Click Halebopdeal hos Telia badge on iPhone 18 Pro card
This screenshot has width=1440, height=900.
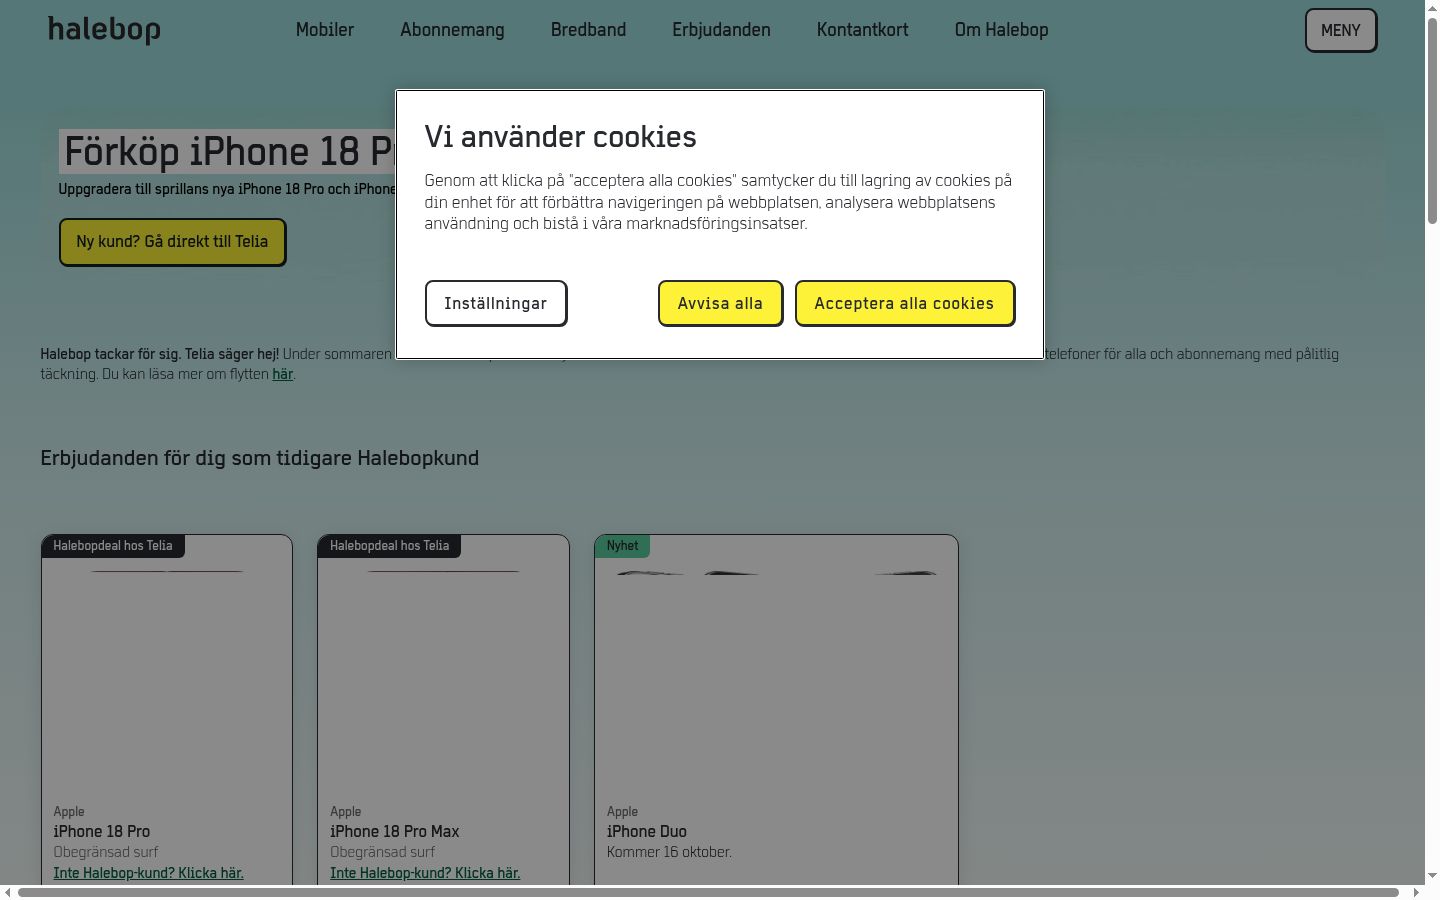click(113, 546)
